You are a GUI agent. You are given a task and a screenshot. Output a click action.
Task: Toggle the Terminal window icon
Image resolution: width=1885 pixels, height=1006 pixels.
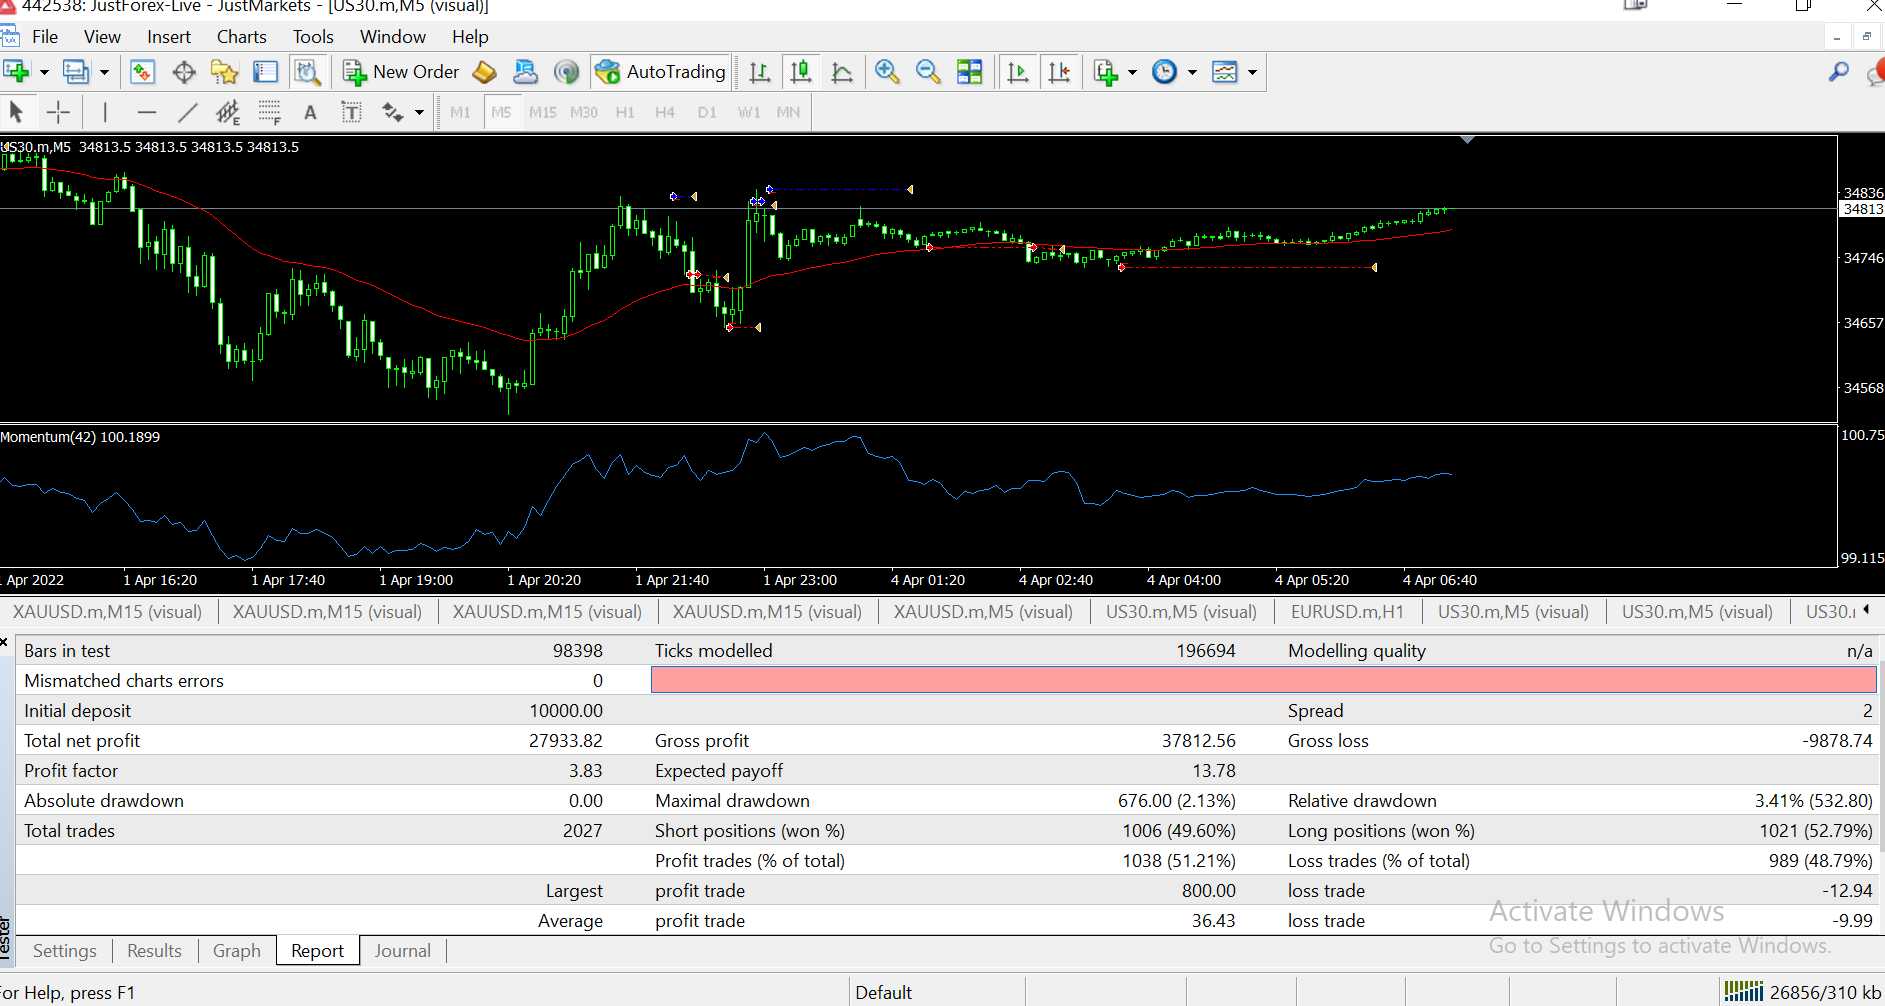point(265,72)
